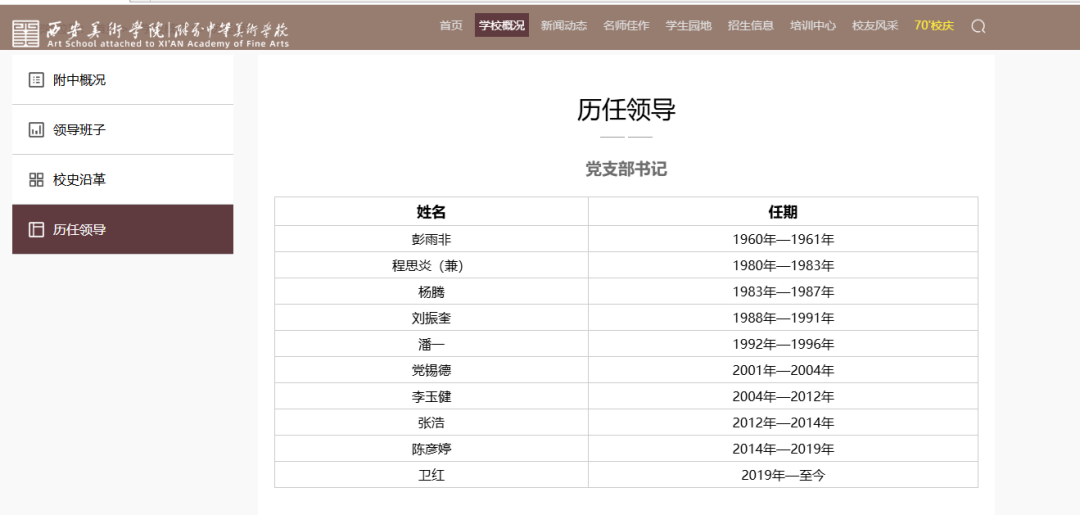Click the term 1992年—1996年
Image resolution: width=1080 pixels, height=515 pixels.
pyautogui.click(x=783, y=344)
